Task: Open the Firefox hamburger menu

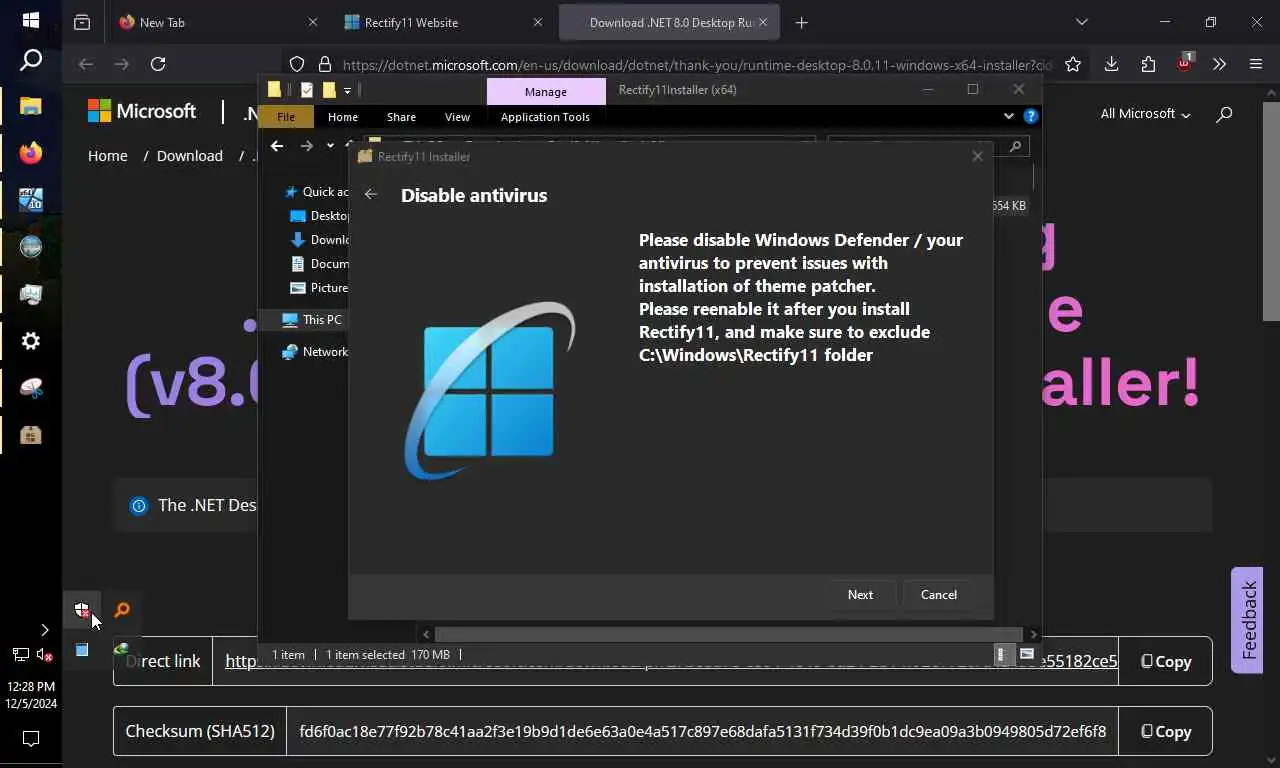Action: click(x=1256, y=64)
